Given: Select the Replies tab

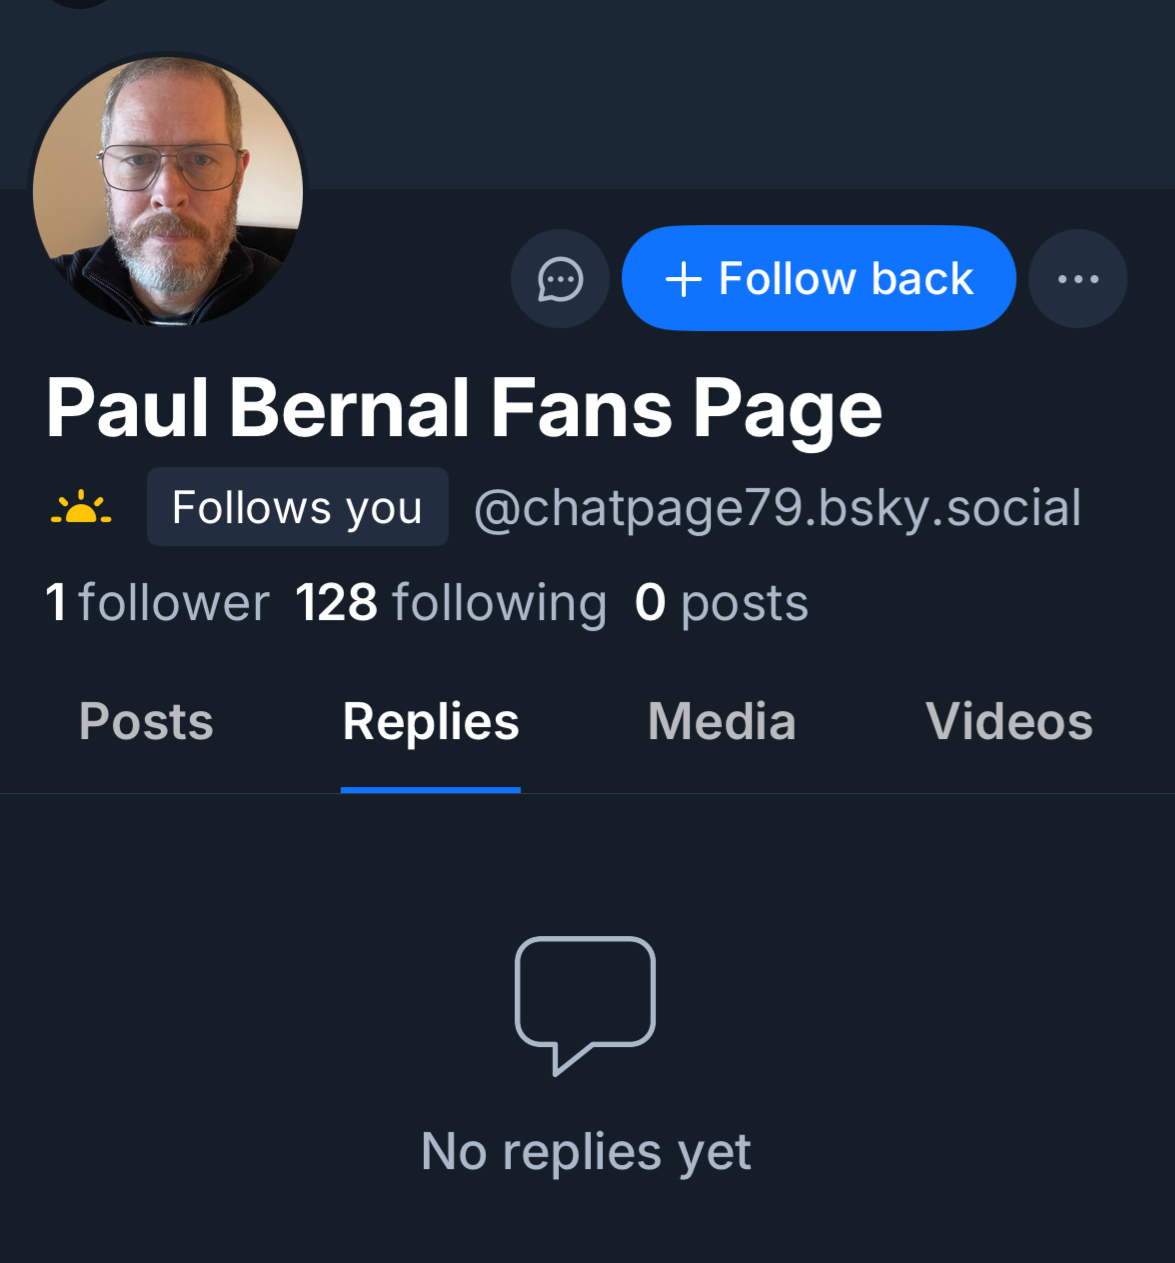Looking at the screenshot, I should coord(430,722).
